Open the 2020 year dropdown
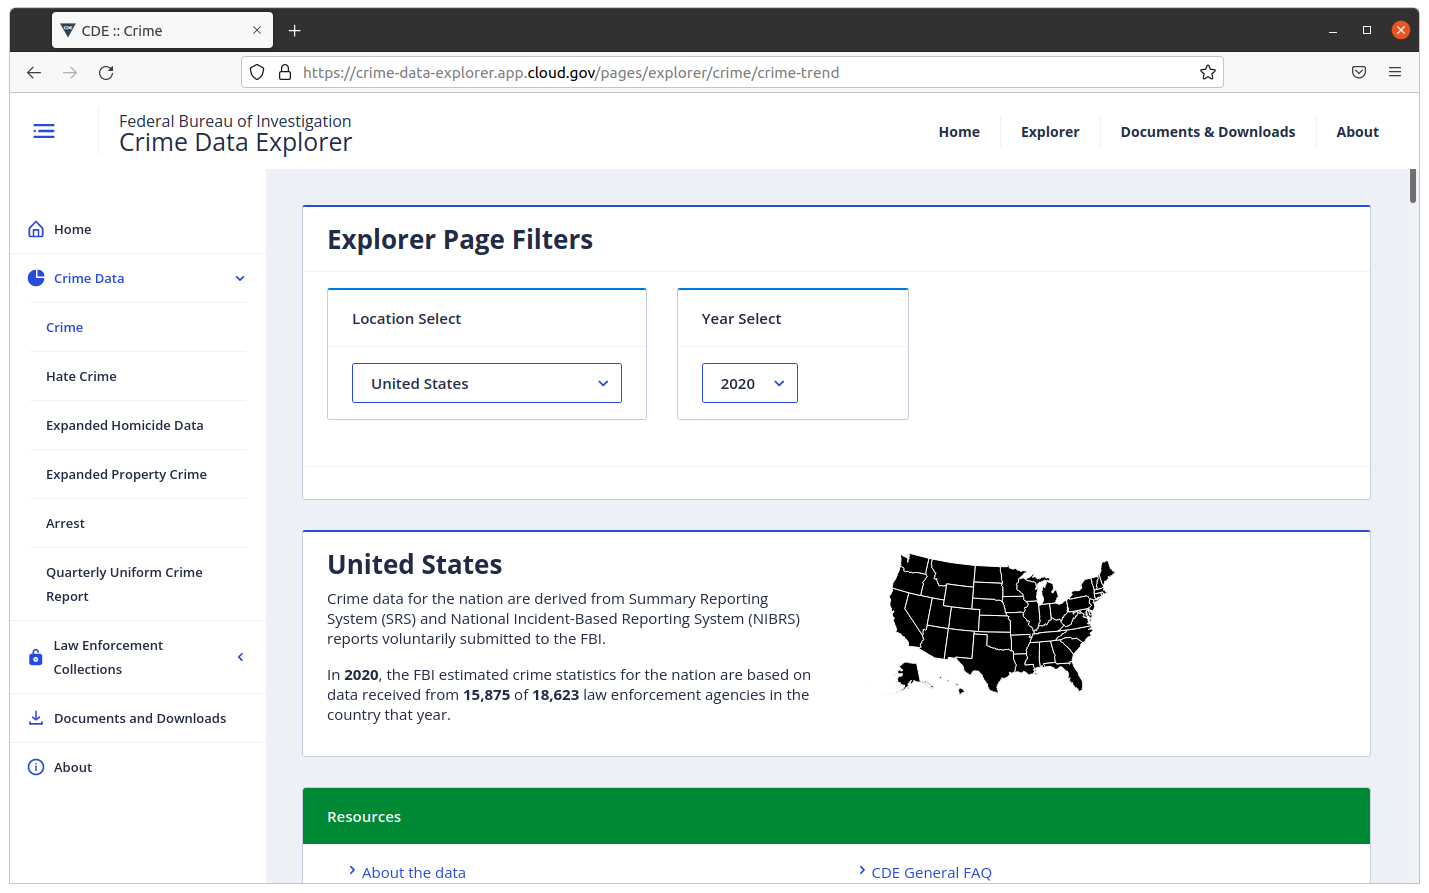Image resolution: width=1429 pixels, height=893 pixels. coord(750,383)
